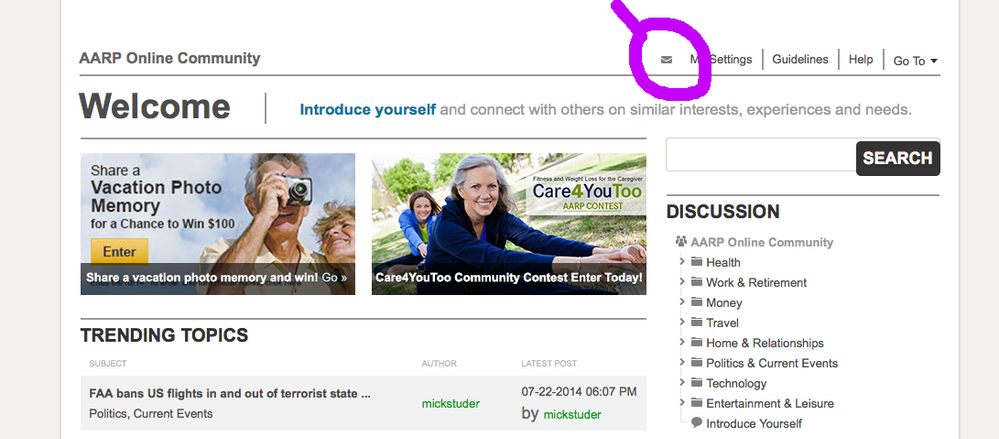Click the LATEST POST column header
The image size is (999, 439).
549,364
